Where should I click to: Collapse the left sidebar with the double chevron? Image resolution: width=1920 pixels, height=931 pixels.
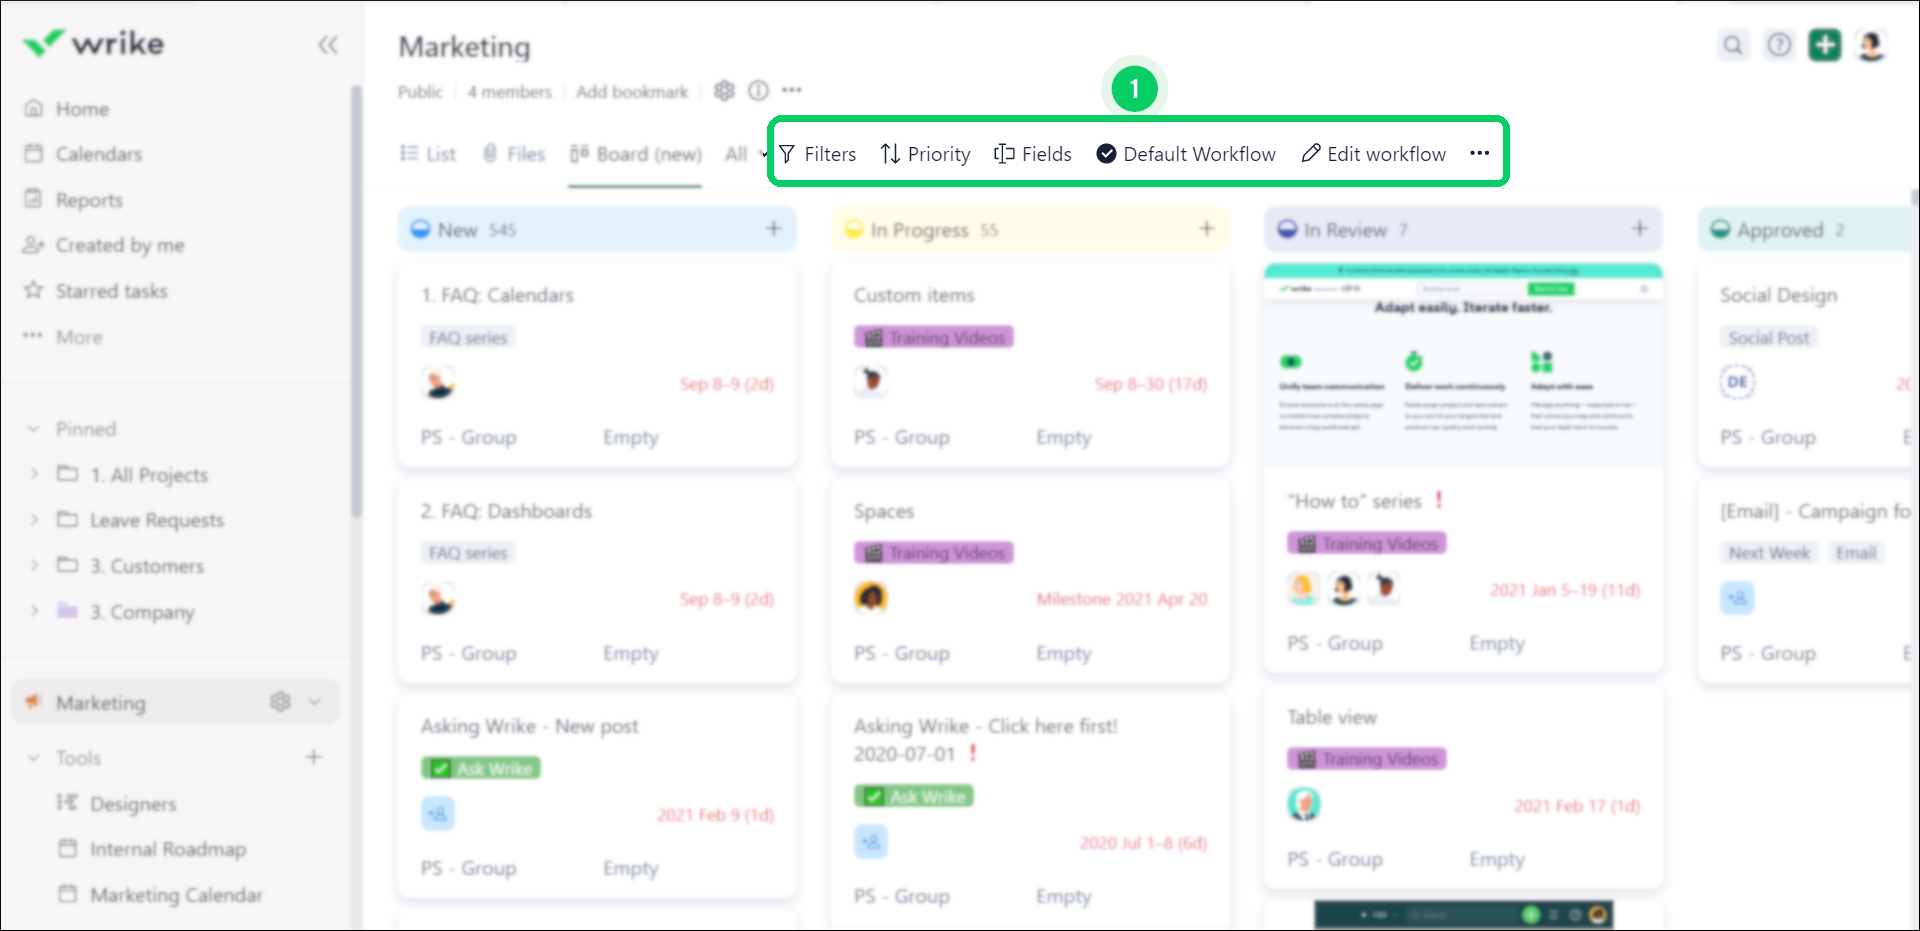pos(328,45)
